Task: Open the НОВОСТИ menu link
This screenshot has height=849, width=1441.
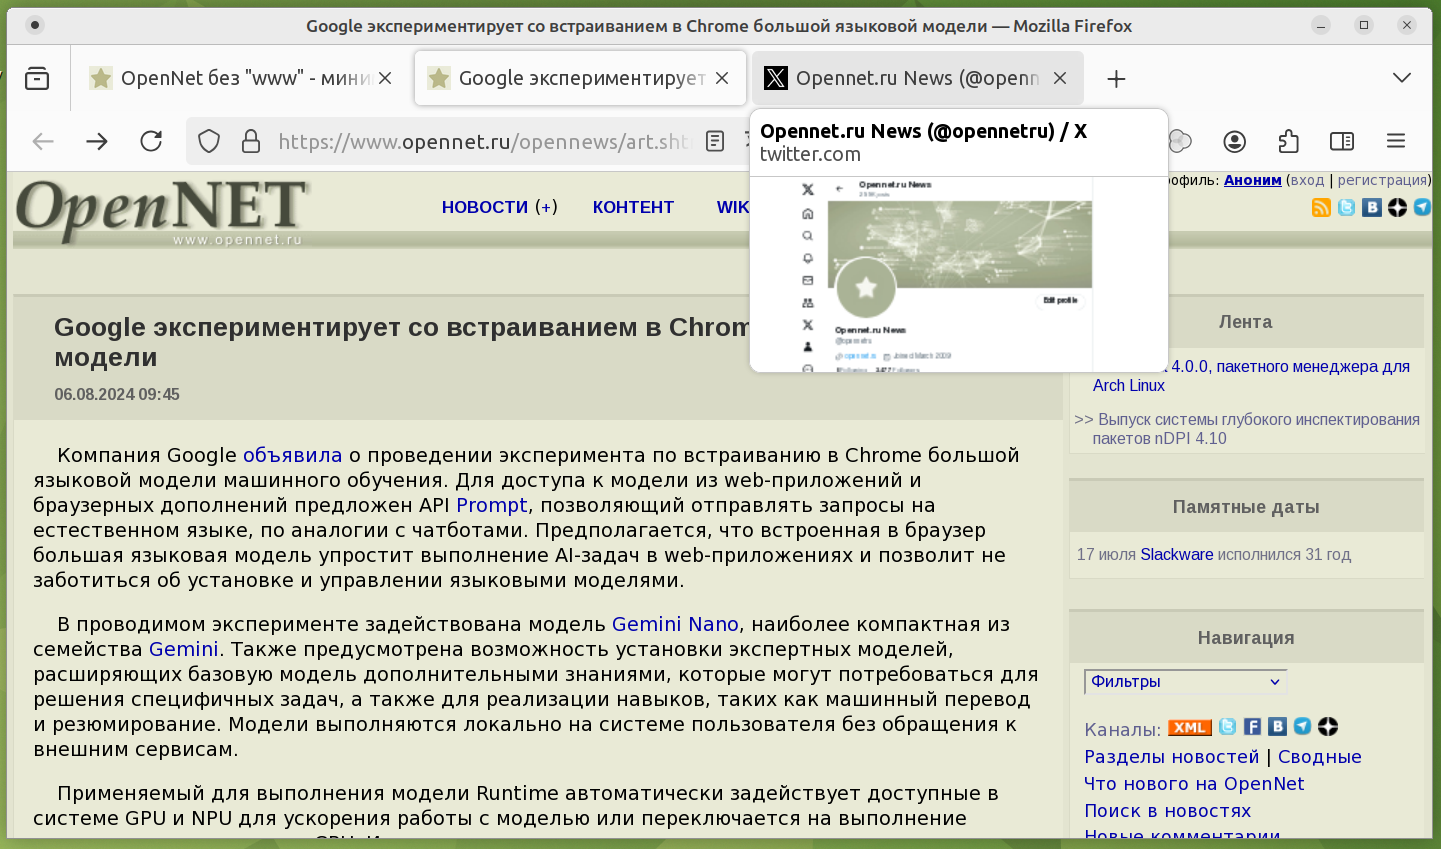Action: pyautogui.click(x=485, y=207)
